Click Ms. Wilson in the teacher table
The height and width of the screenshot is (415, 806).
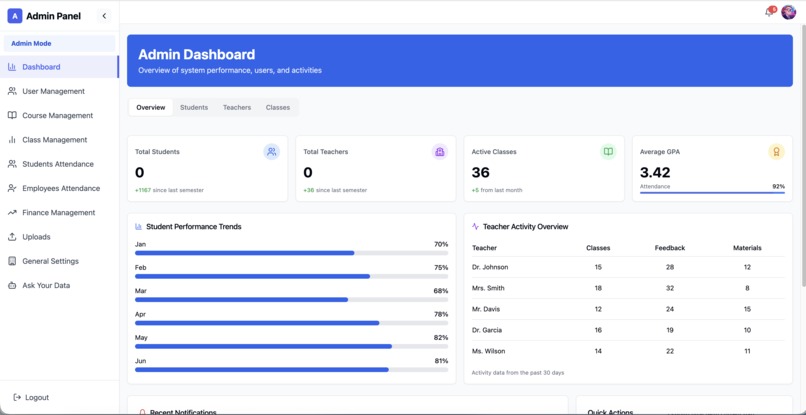tap(488, 351)
